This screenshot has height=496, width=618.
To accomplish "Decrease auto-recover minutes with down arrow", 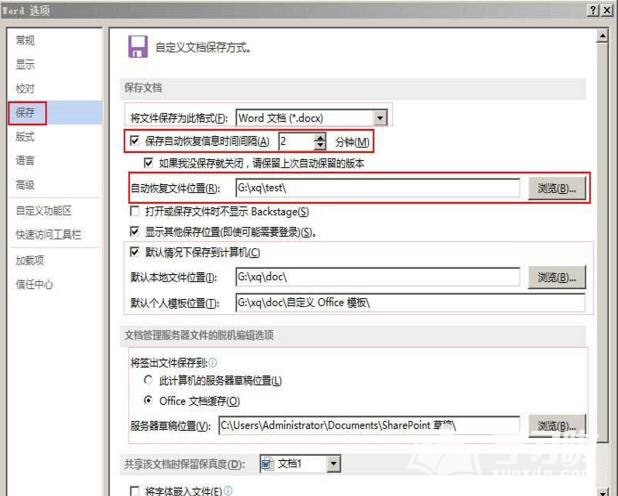I will point(320,145).
